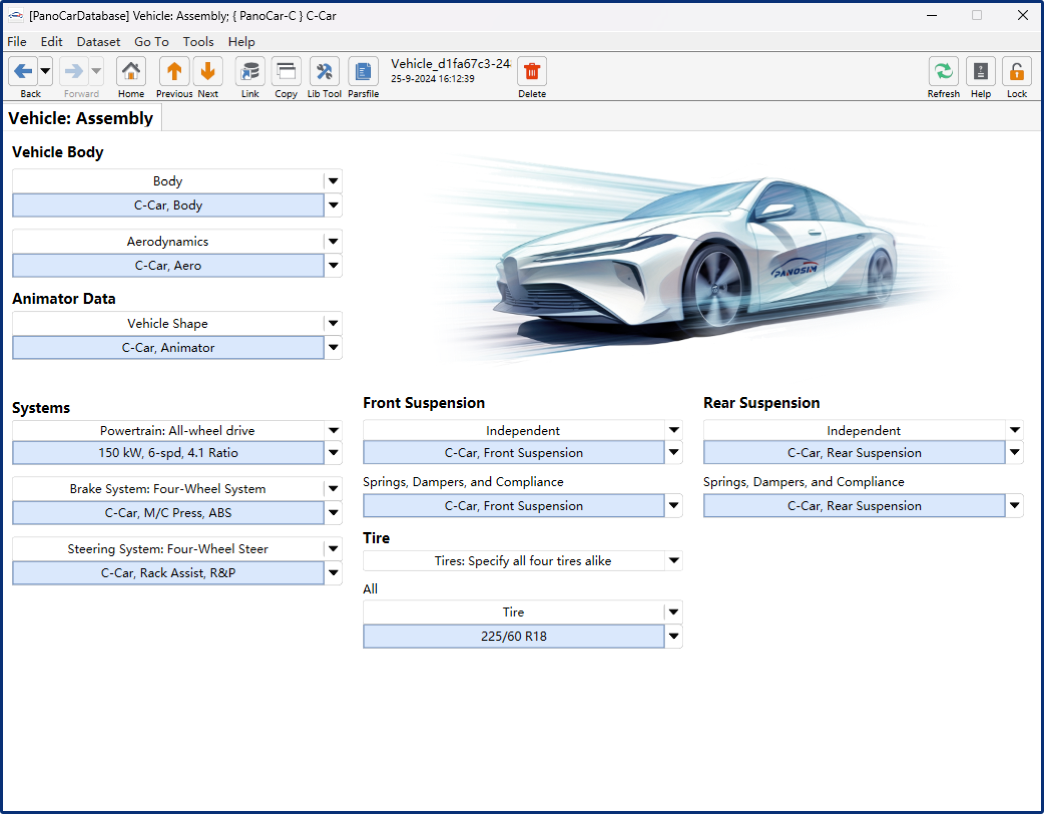Open the C-Car, Rack Assist, R&P link
The height and width of the screenshot is (814, 1044).
[x=168, y=573]
